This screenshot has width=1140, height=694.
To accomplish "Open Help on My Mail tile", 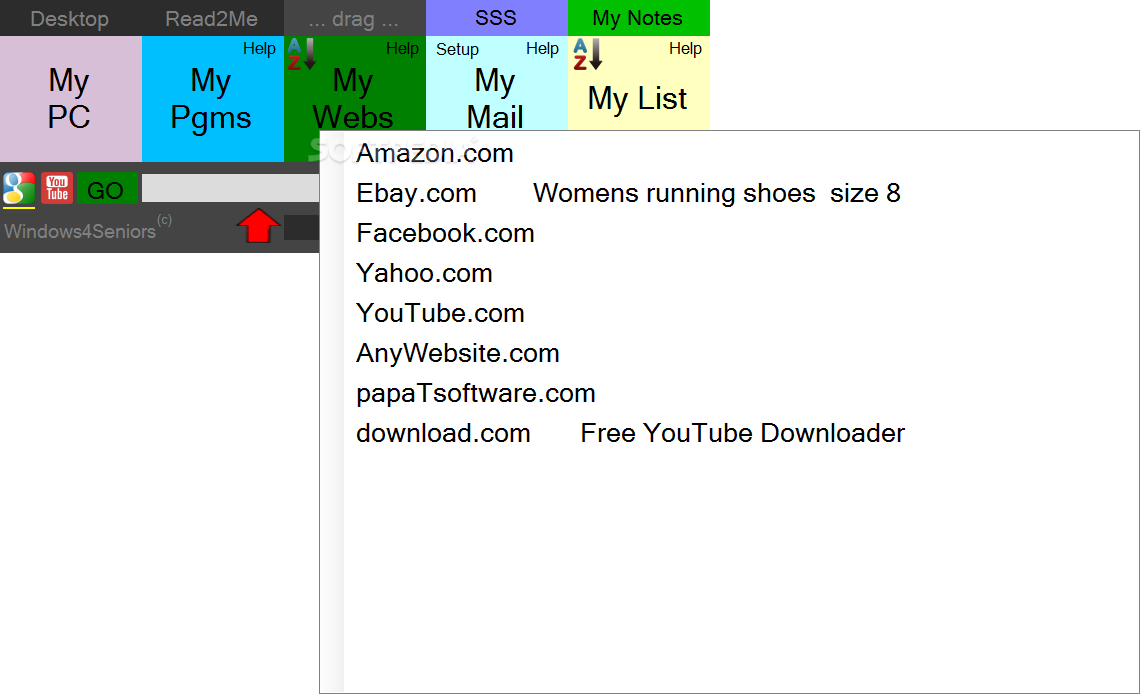I will coord(542,49).
